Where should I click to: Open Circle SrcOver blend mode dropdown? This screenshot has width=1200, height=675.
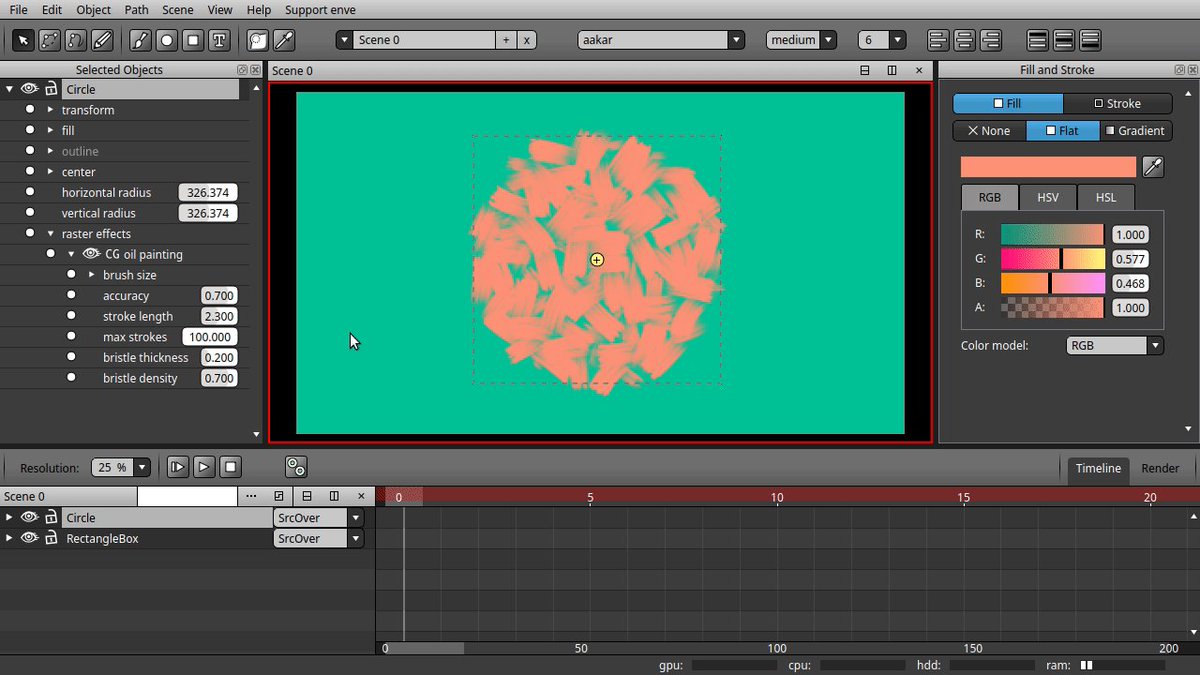(x=355, y=518)
